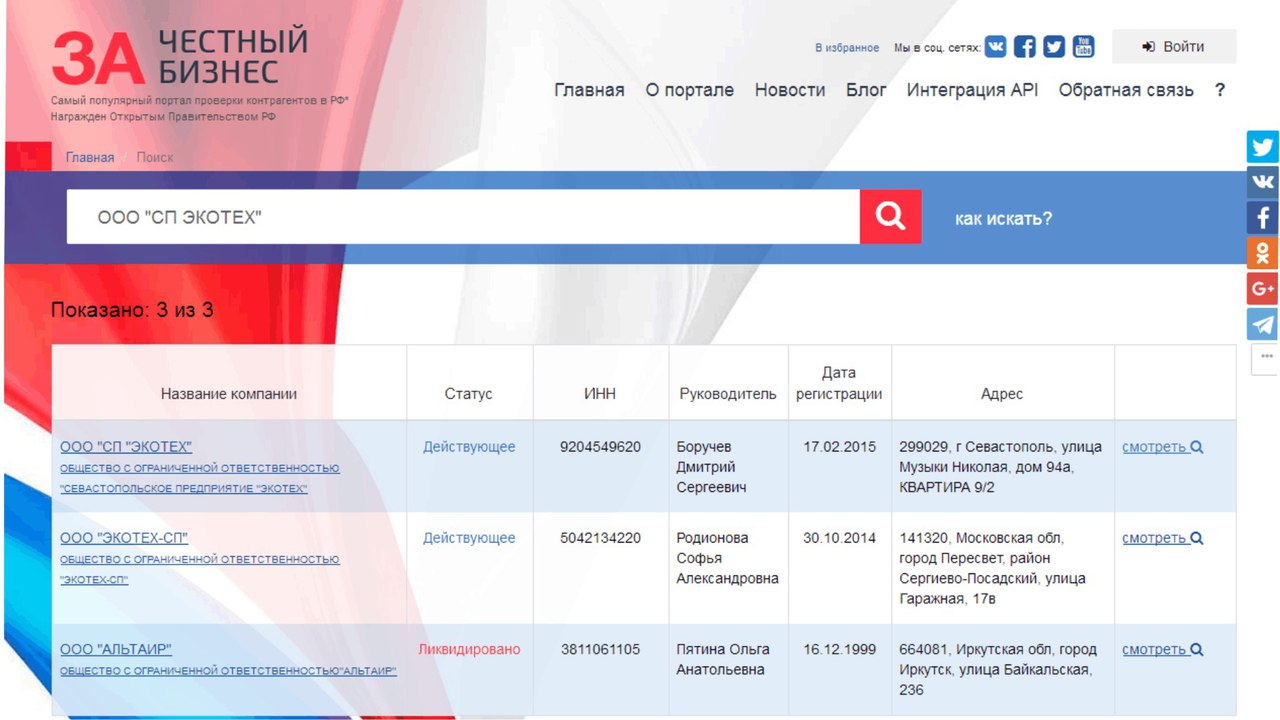The image size is (1280, 720).
Task: Open the ООО "АЛЬТАИР" company link
Action: [116, 649]
